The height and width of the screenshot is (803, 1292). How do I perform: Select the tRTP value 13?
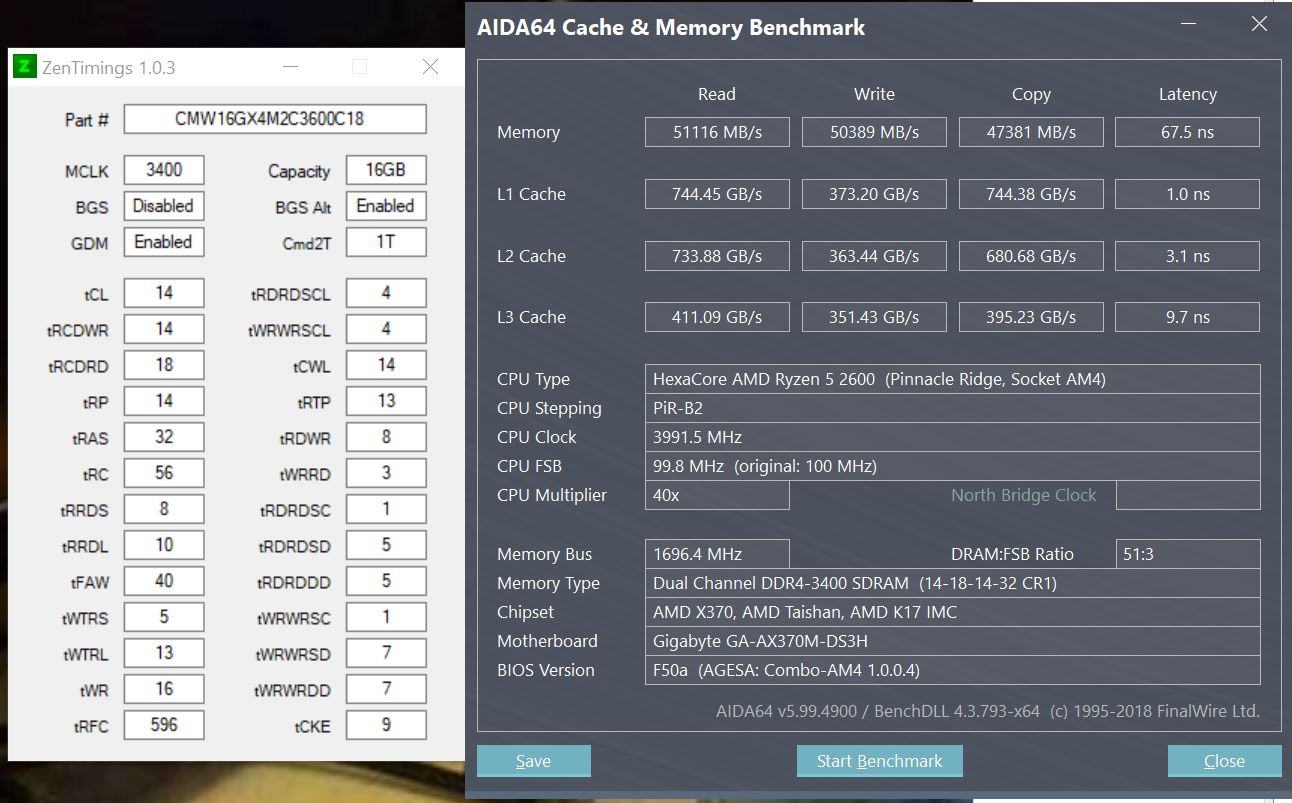pos(386,401)
